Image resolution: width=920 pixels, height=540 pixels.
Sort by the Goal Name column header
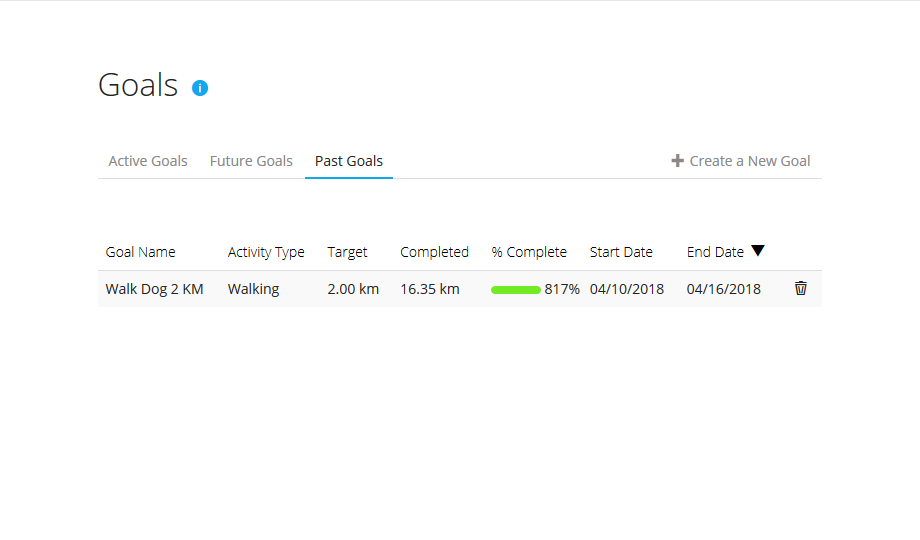[x=140, y=252]
